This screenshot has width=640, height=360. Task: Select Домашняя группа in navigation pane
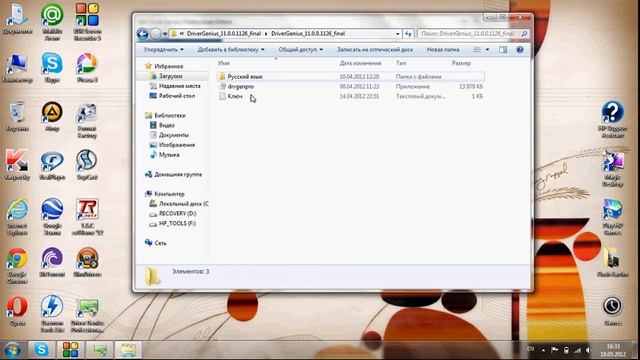pos(178,174)
